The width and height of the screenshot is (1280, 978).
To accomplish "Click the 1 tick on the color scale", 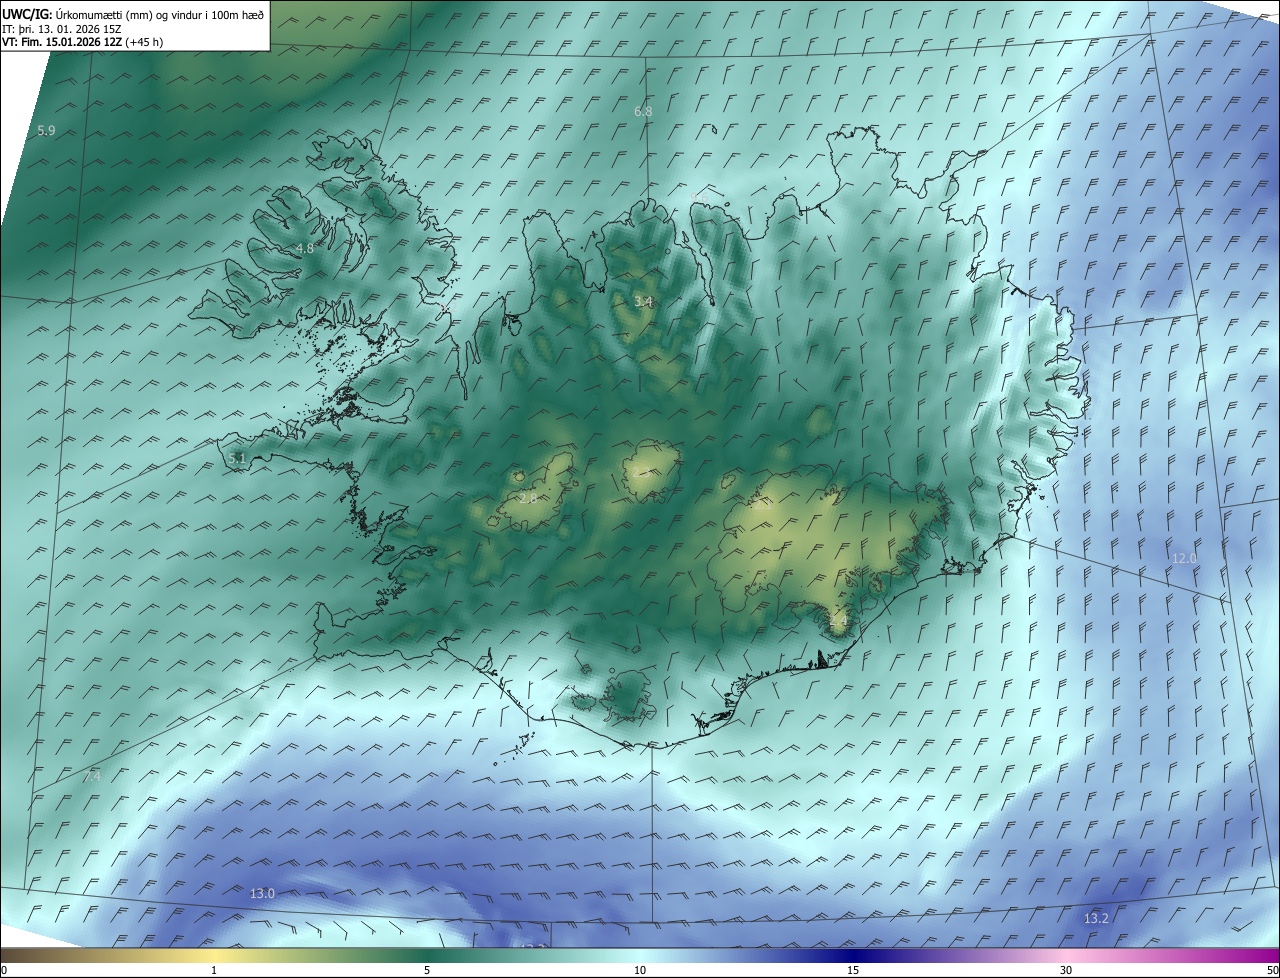I will [x=214, y=970].
